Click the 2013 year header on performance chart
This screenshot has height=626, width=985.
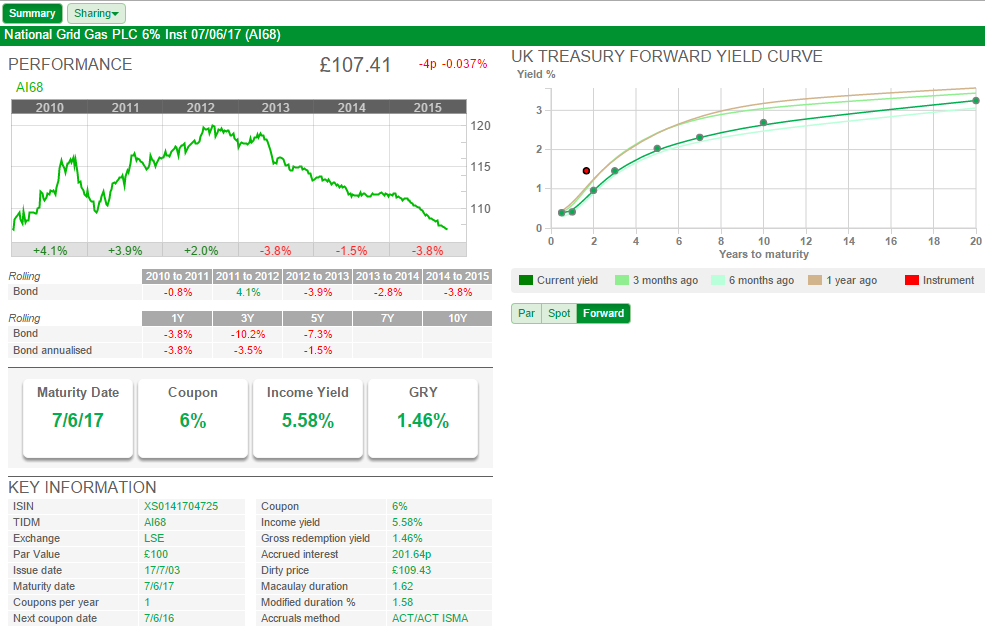coord(276,107)
